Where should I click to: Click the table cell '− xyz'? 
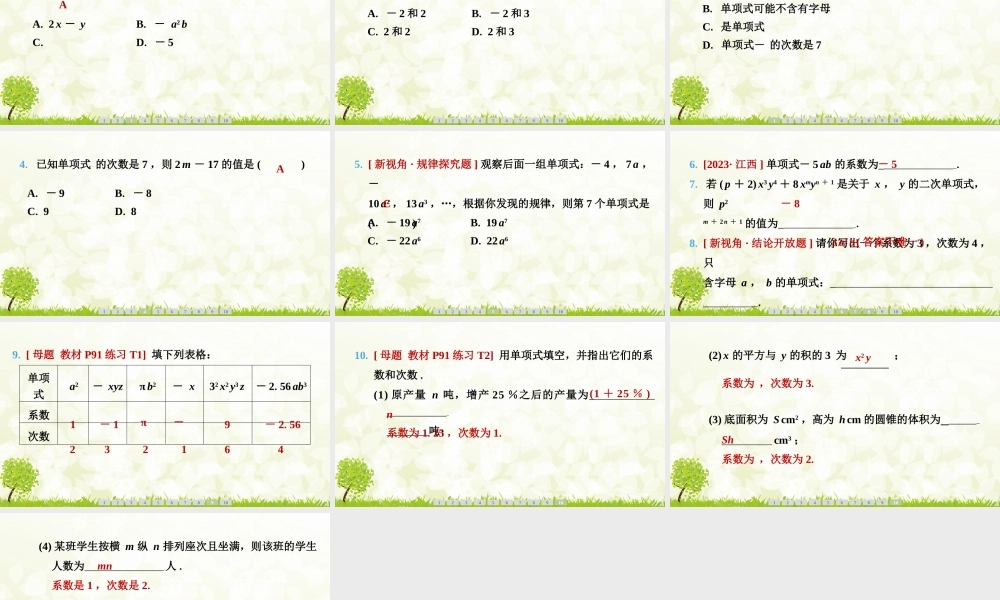point(107,386)
